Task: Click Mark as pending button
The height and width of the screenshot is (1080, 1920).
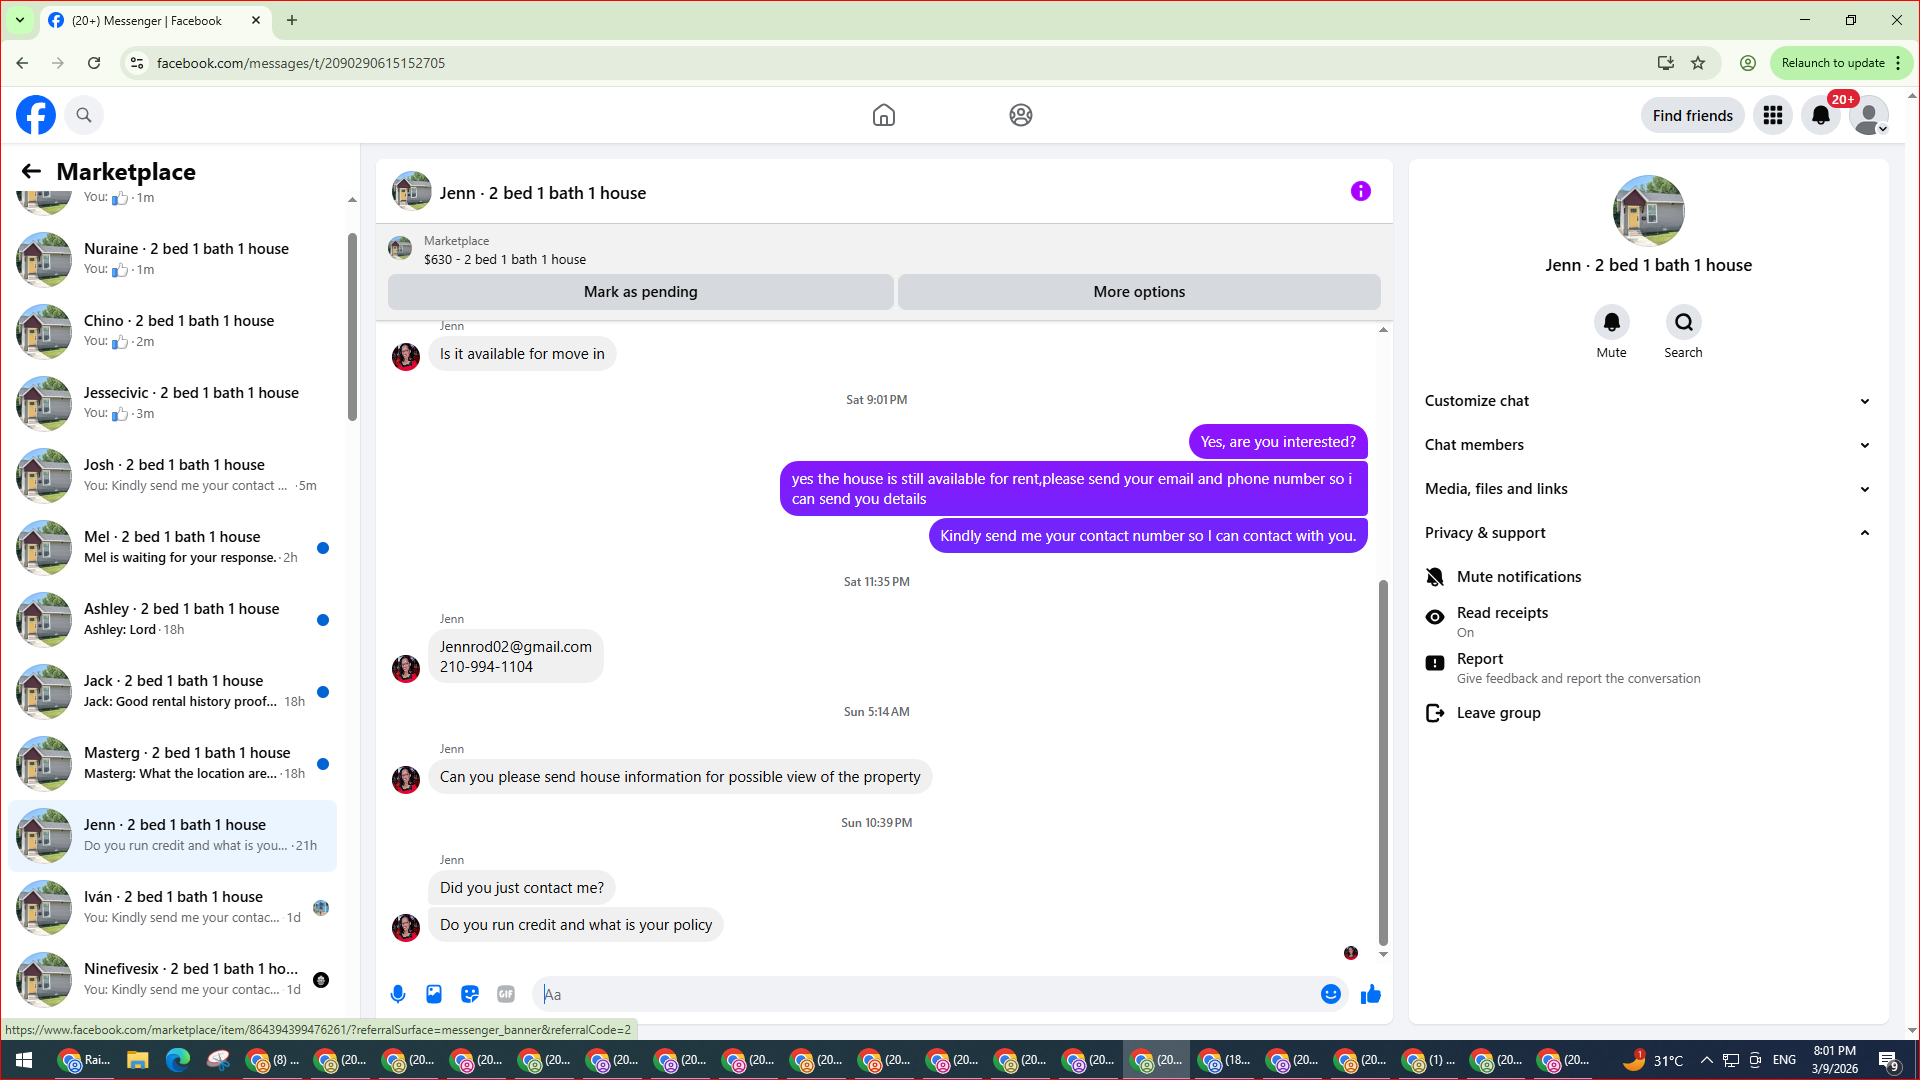Action: tap(640, 292)
